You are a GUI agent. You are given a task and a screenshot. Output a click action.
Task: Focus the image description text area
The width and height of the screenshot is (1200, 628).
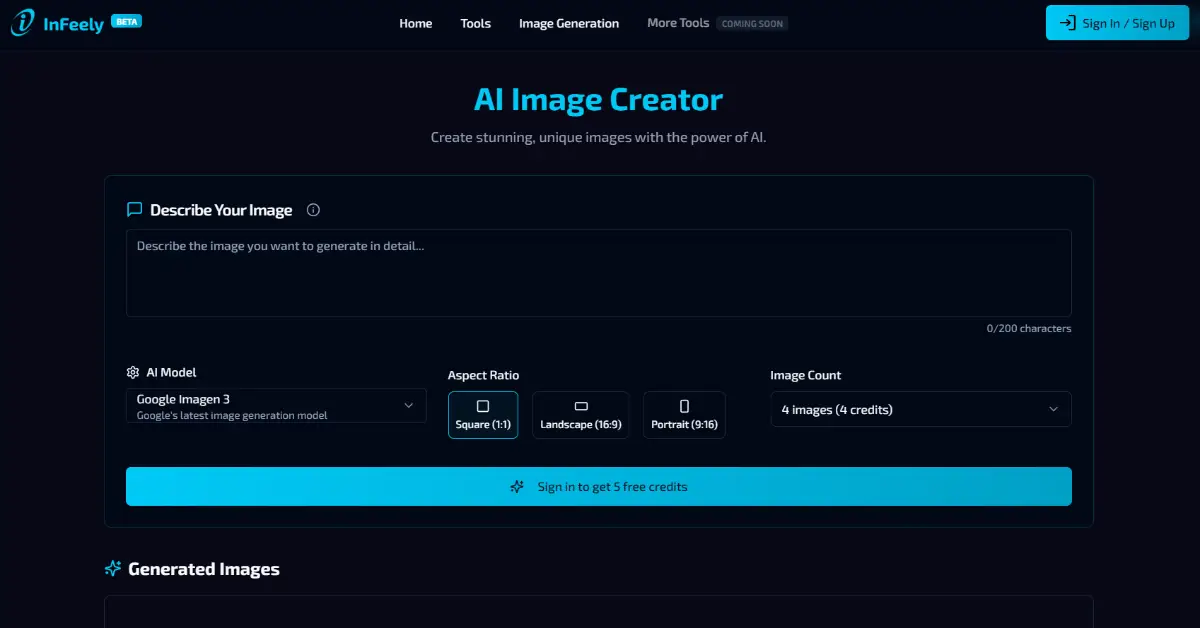pos(598,273)
